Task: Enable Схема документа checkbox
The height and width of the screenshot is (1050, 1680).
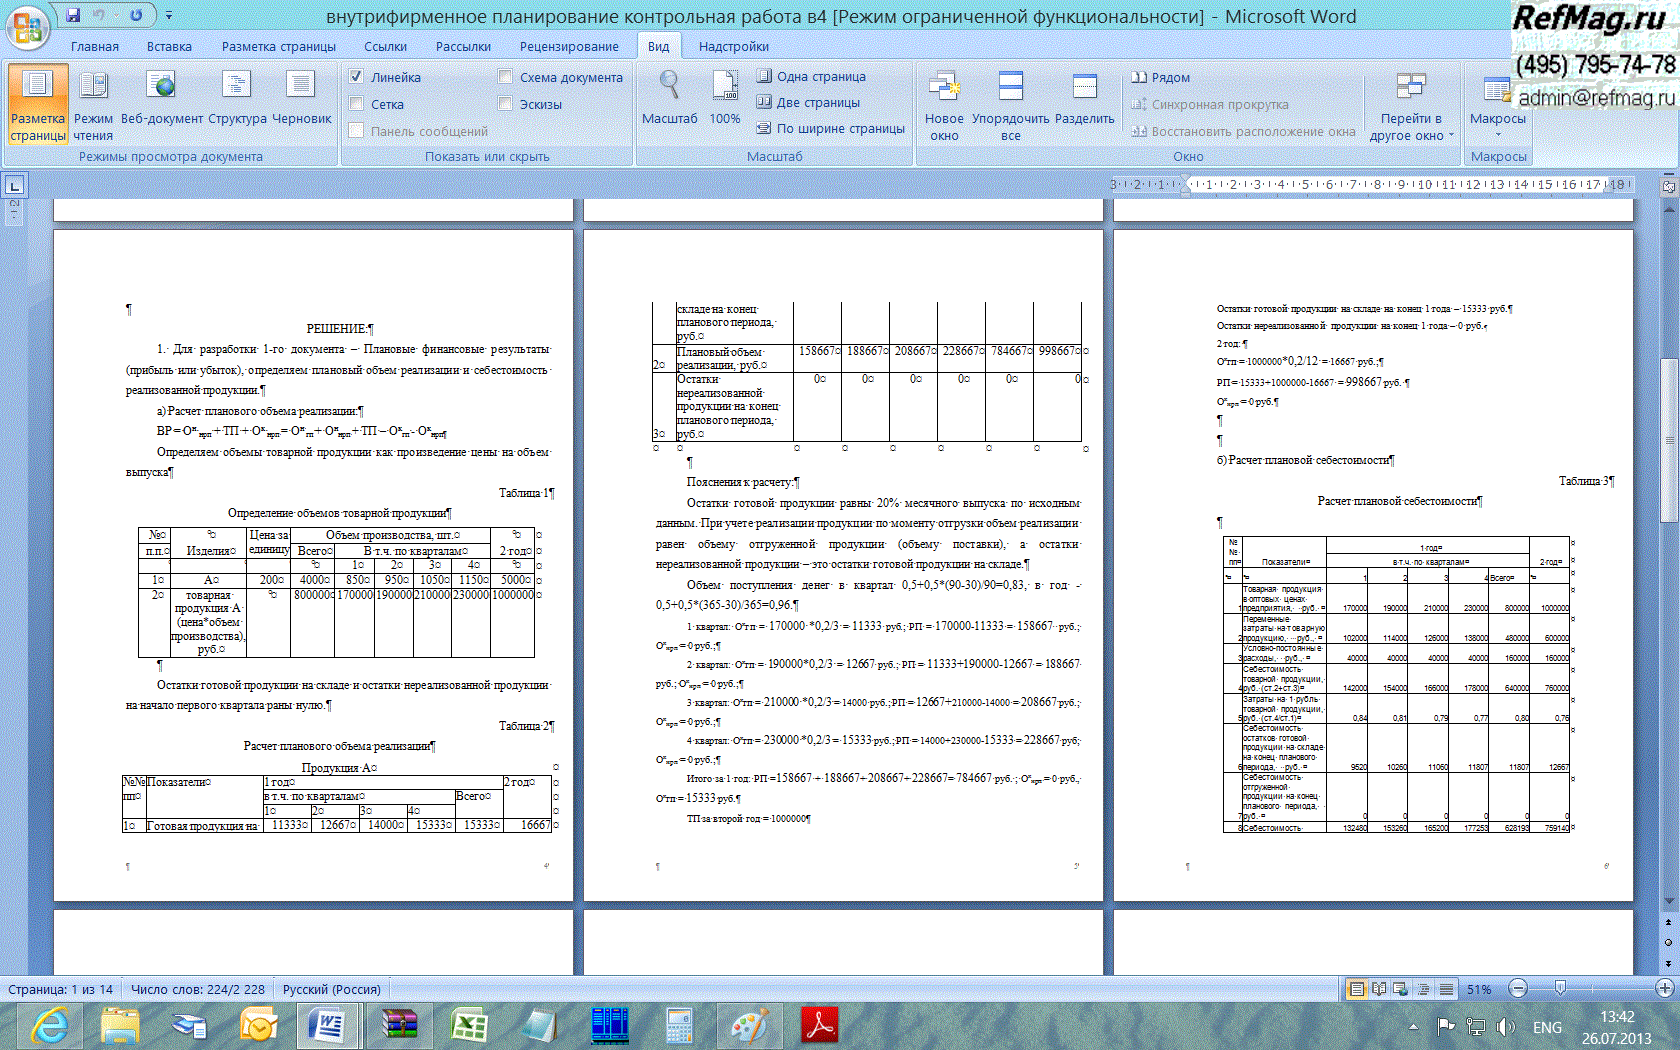Action: click(506, 77)
